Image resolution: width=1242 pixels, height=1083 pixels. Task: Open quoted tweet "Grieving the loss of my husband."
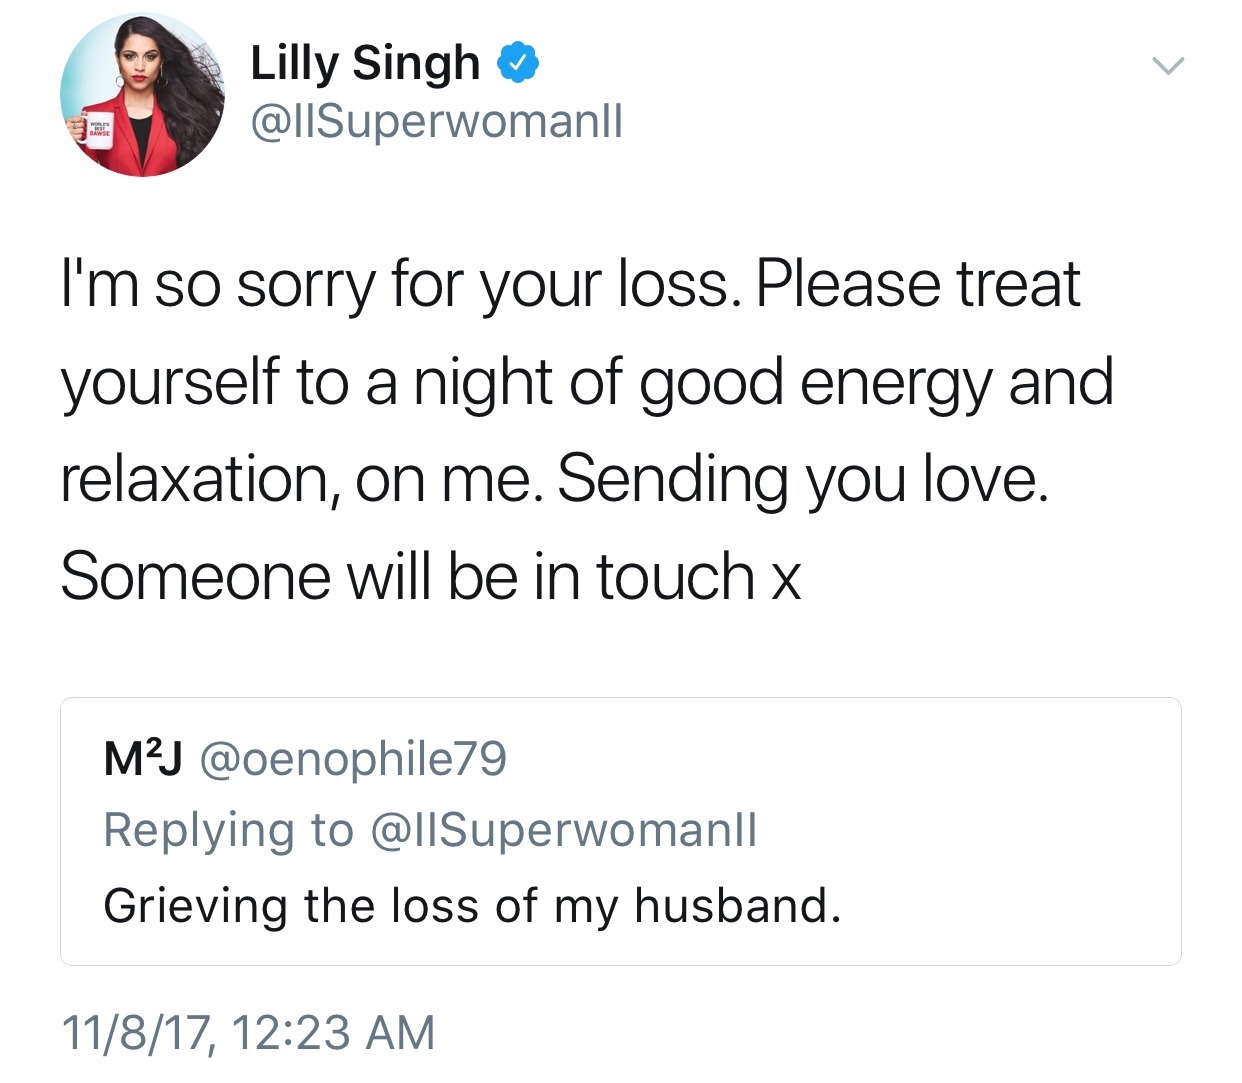[472, 906]
